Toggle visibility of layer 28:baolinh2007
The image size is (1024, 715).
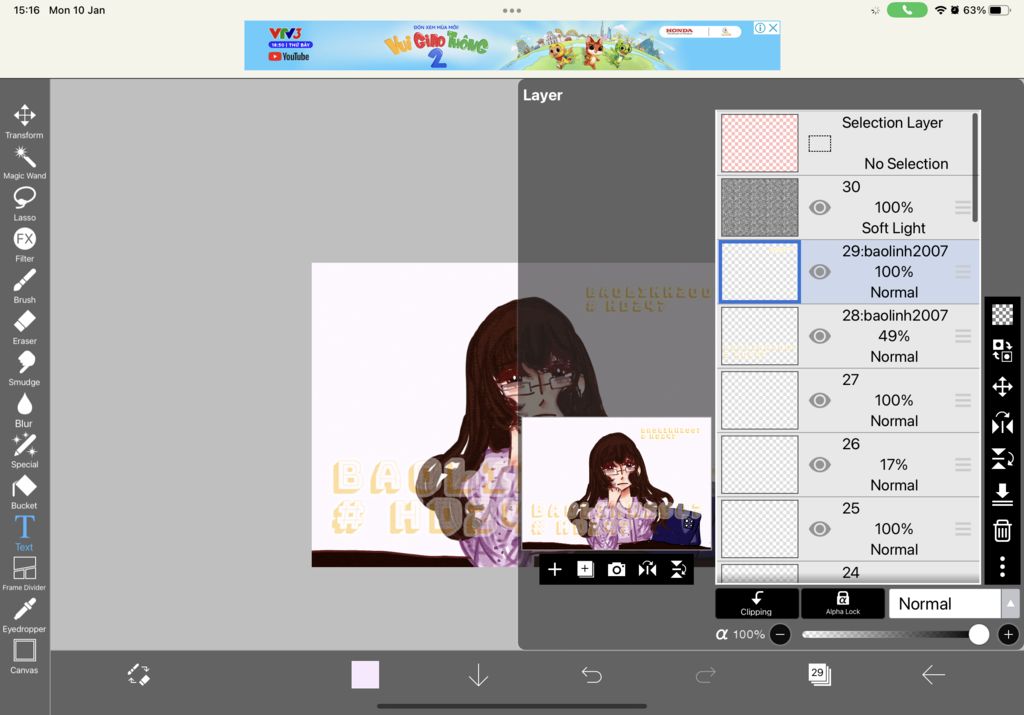pos(820,336)
